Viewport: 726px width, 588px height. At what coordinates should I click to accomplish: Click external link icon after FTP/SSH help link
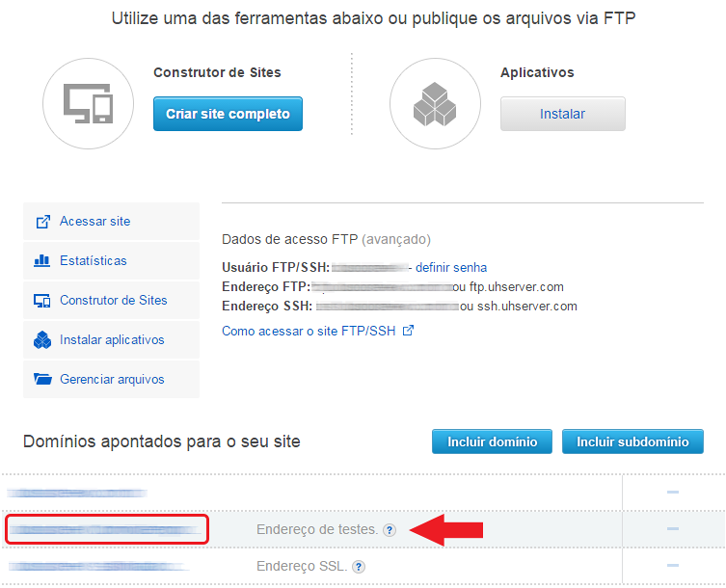point(408,331)
